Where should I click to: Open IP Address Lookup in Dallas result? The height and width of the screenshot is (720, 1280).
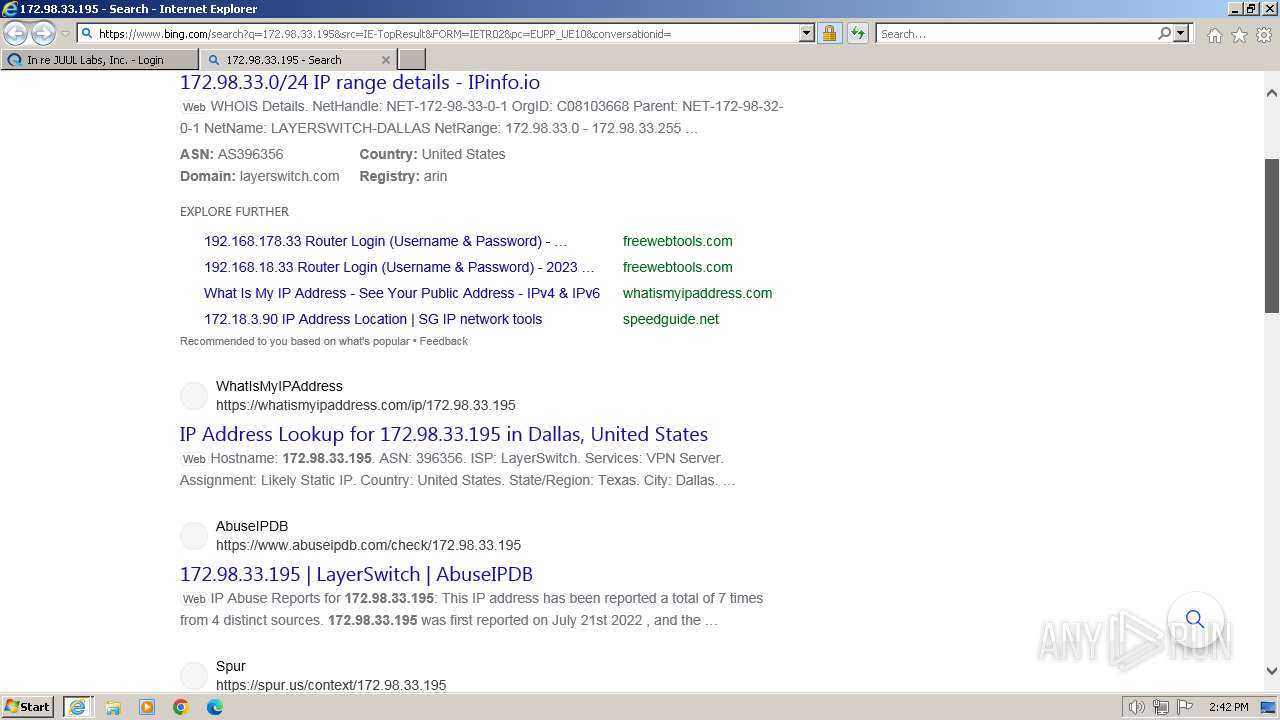(x=444, y=434)
